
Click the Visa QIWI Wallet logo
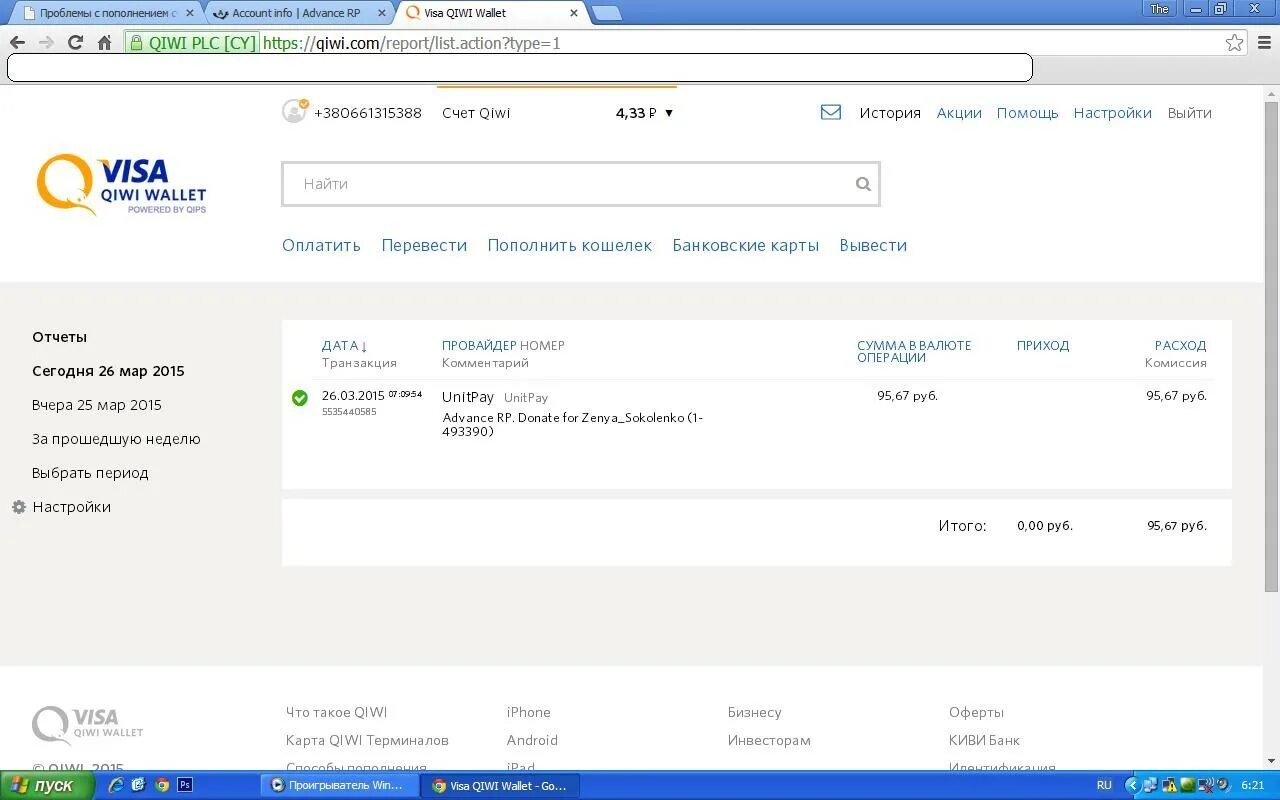(x=121, y=184)
